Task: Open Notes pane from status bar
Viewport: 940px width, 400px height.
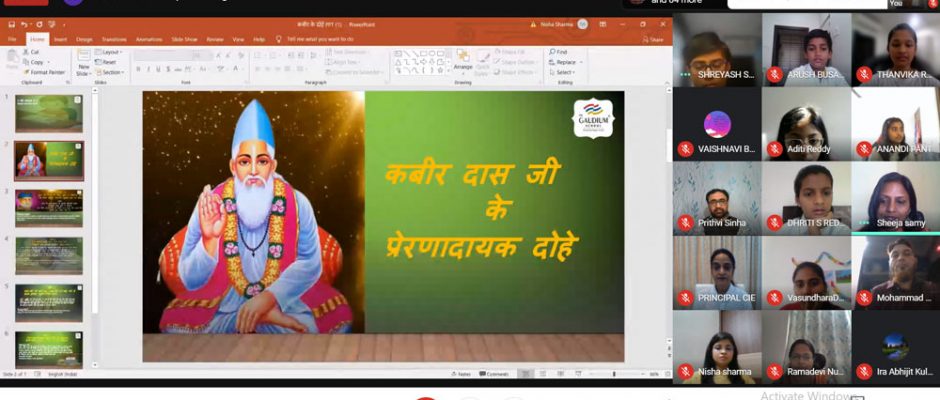Action: (460, 374)
